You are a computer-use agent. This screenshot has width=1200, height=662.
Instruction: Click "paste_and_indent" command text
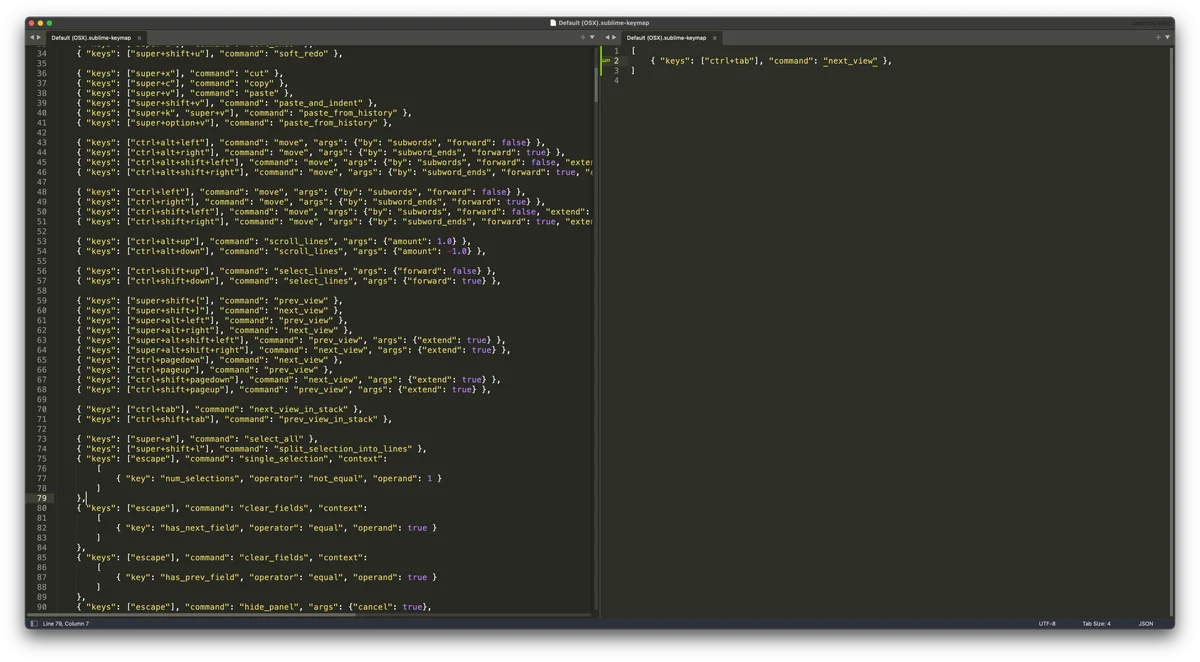321,103
